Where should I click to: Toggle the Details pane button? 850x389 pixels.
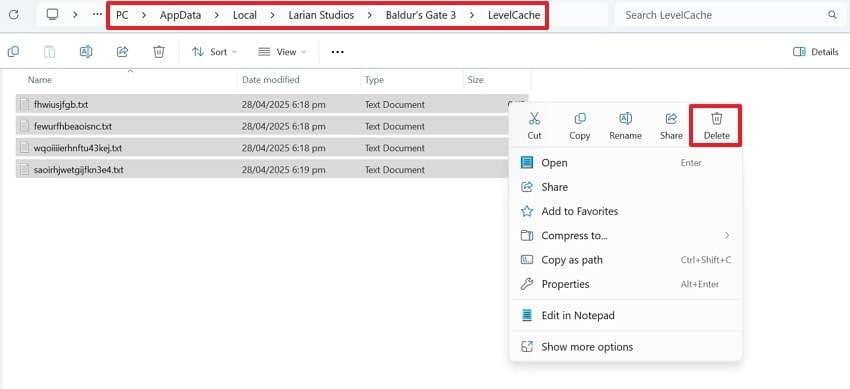pos(816,52)
